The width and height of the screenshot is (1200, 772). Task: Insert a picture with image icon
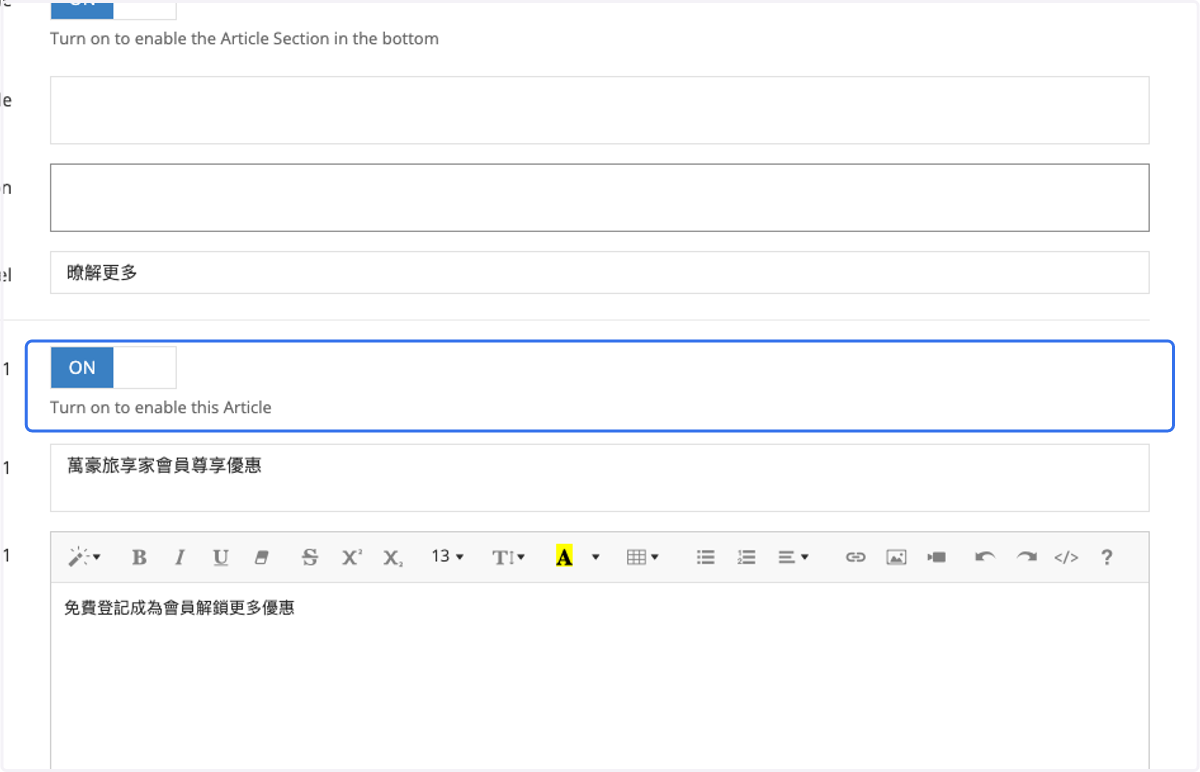pyautogui.click(x=896, y=557)
